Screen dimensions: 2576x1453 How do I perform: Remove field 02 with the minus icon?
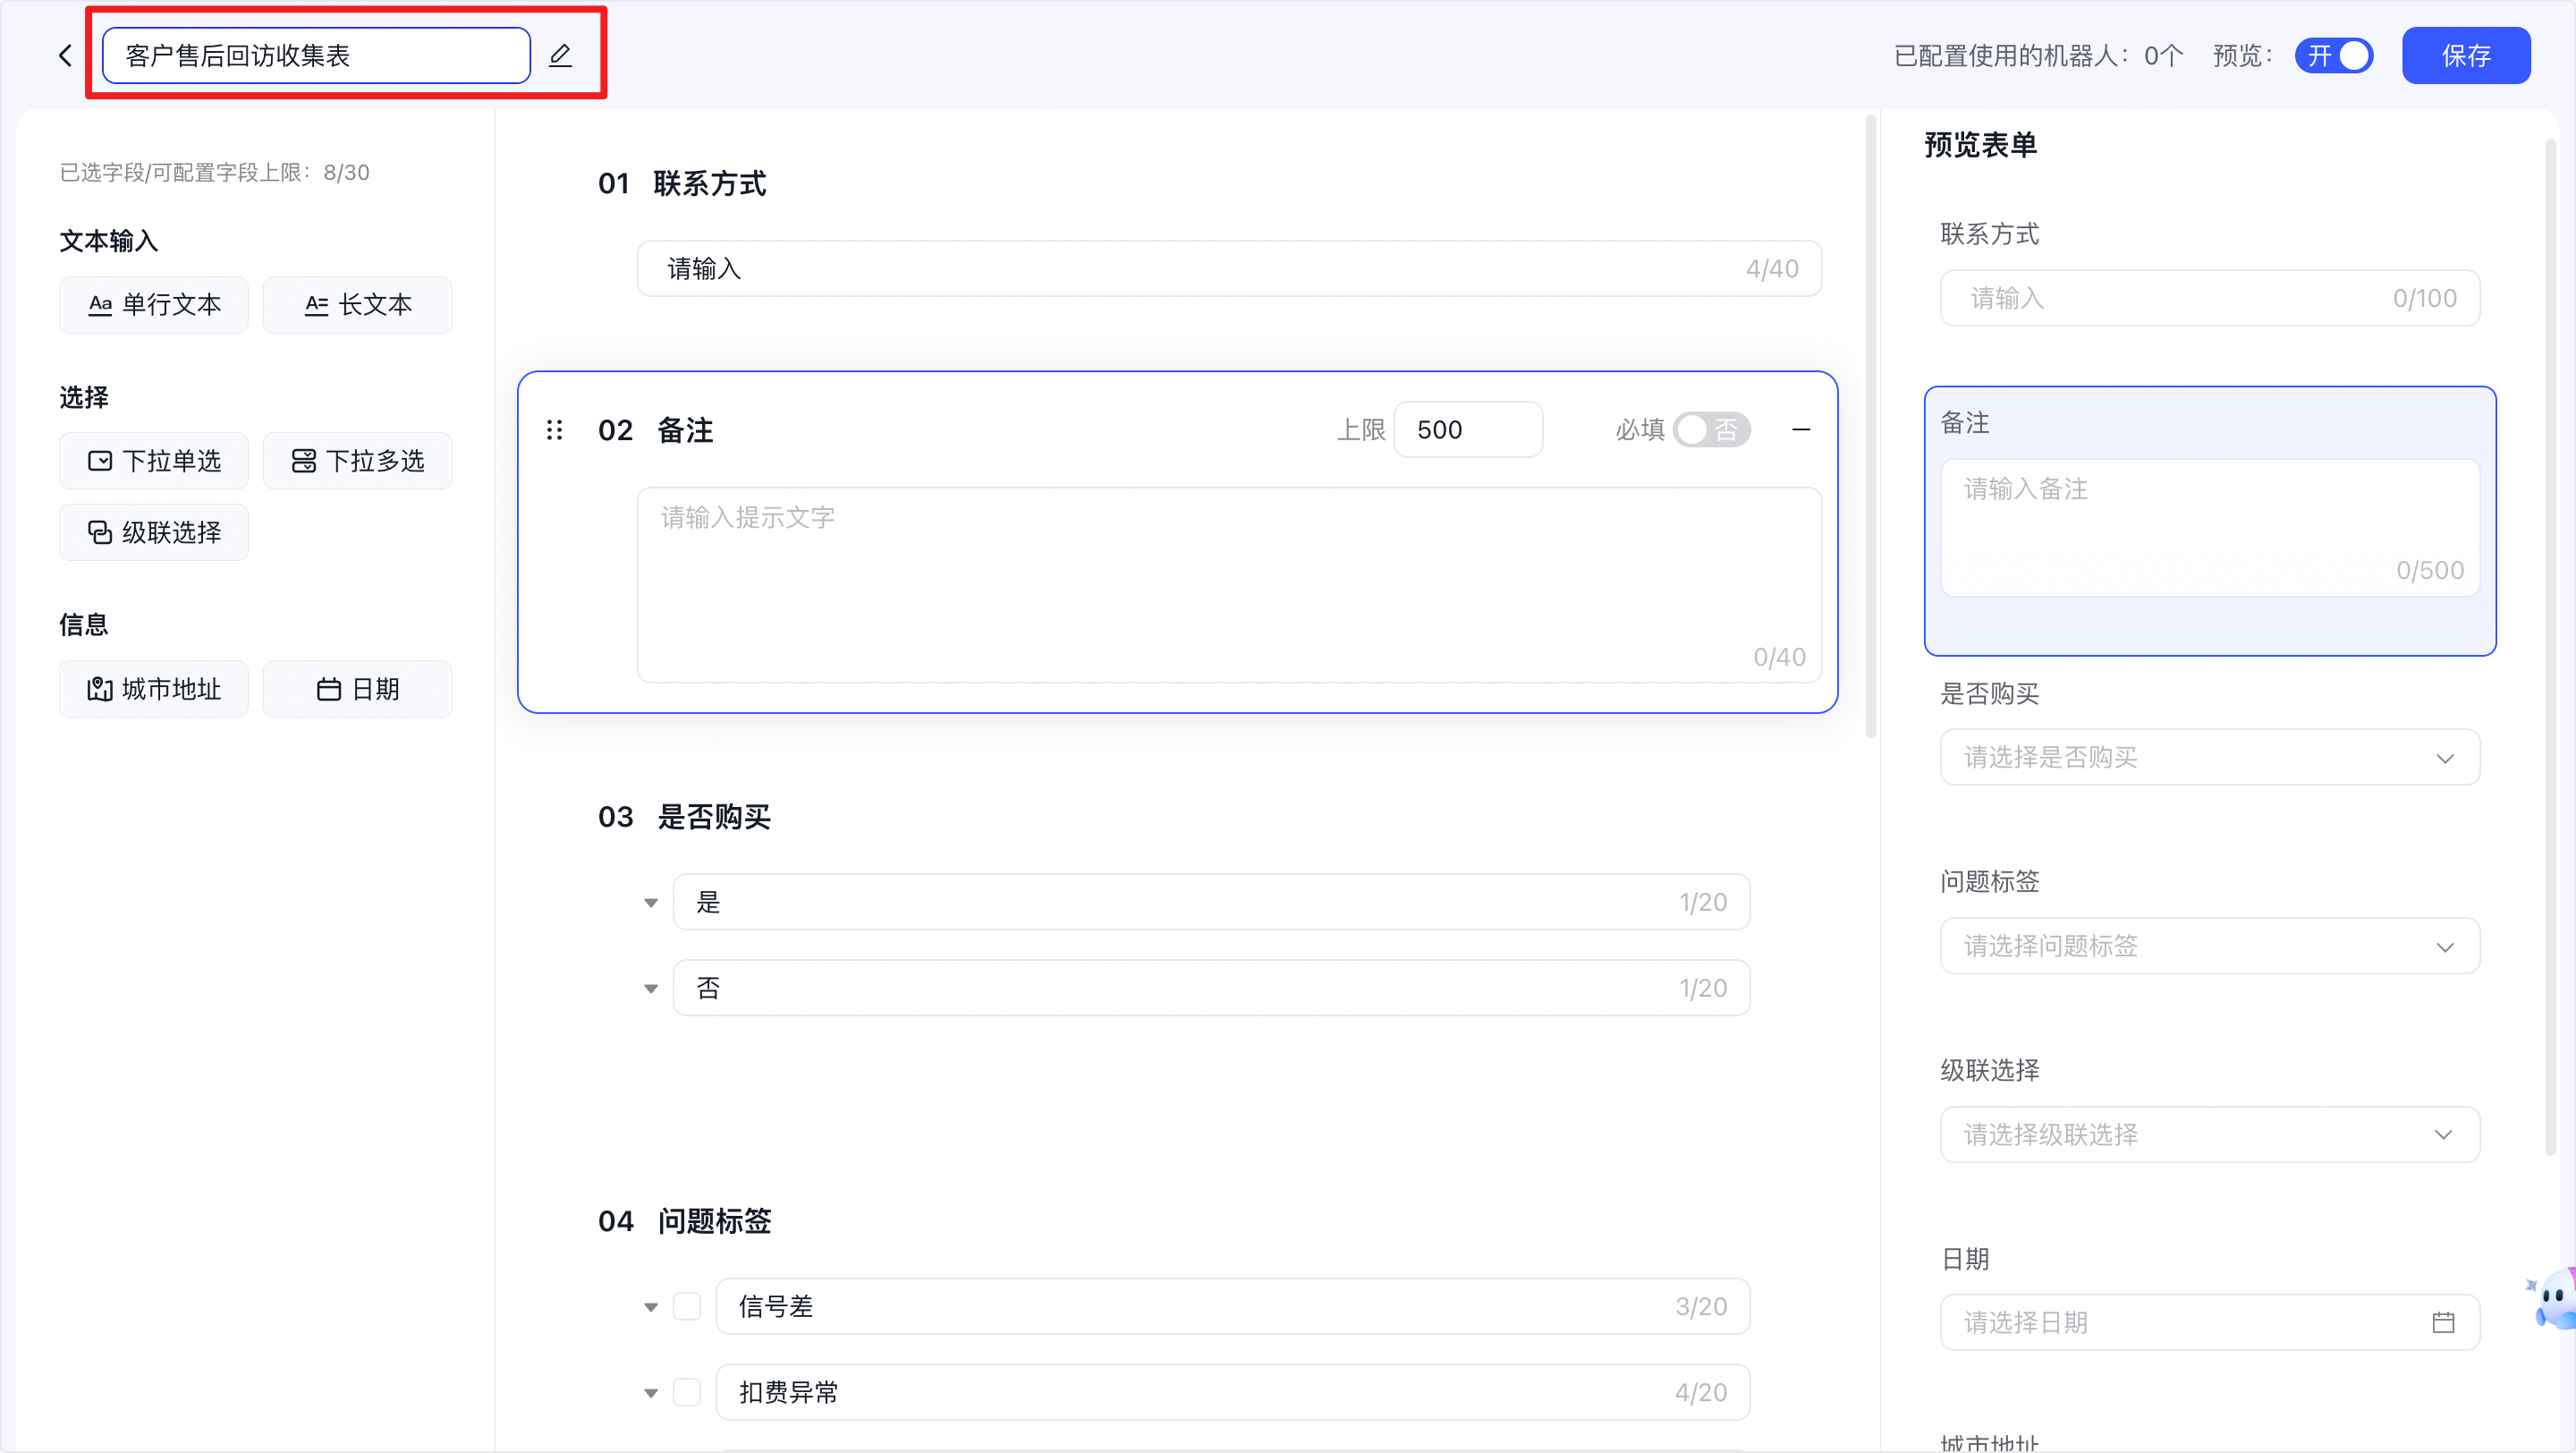click(x=1801, y=430)
